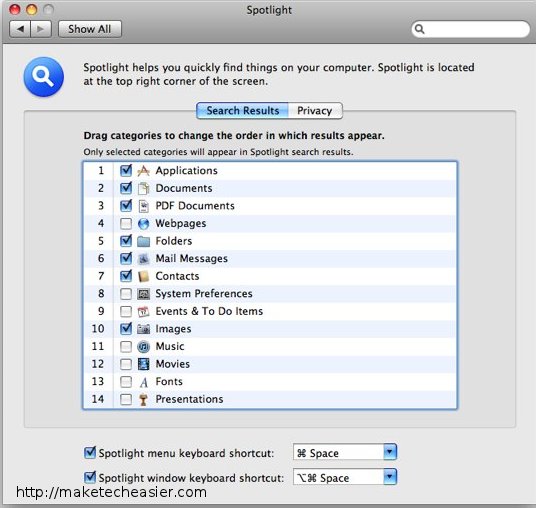Screen dimensions: 536x508
Task: Enable the Presentations checkbox
Action: click(x=126, y=399)
